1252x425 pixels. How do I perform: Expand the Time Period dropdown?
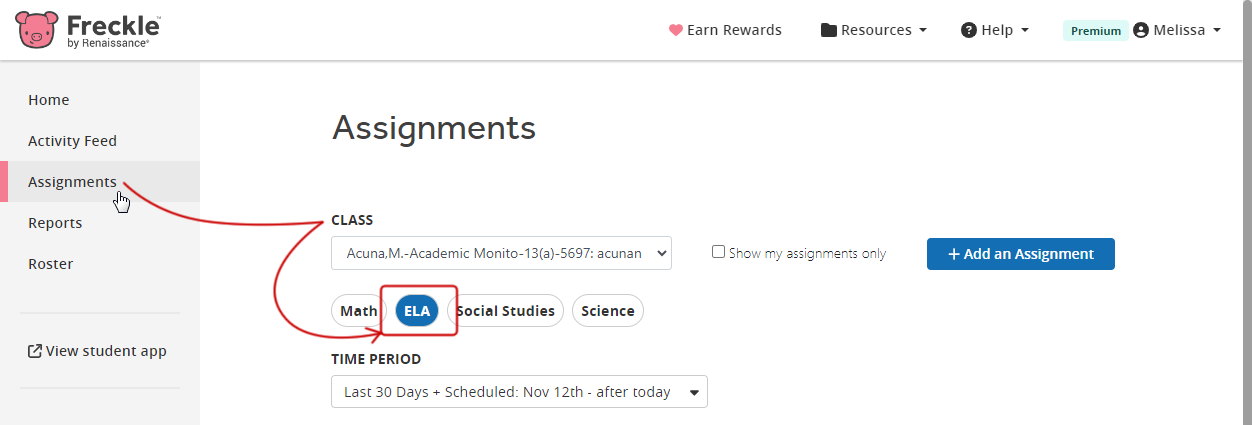pyautogui.click(x=519, y=392)
